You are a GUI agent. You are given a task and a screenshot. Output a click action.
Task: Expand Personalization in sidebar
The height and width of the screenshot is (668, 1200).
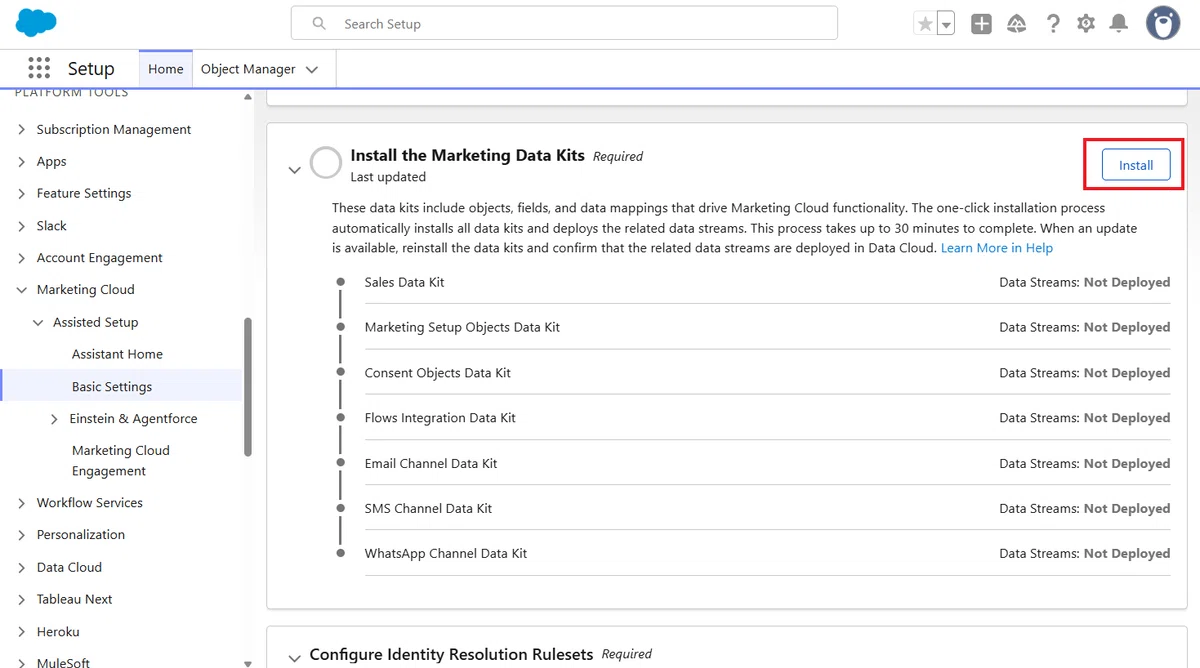[22, 535]
